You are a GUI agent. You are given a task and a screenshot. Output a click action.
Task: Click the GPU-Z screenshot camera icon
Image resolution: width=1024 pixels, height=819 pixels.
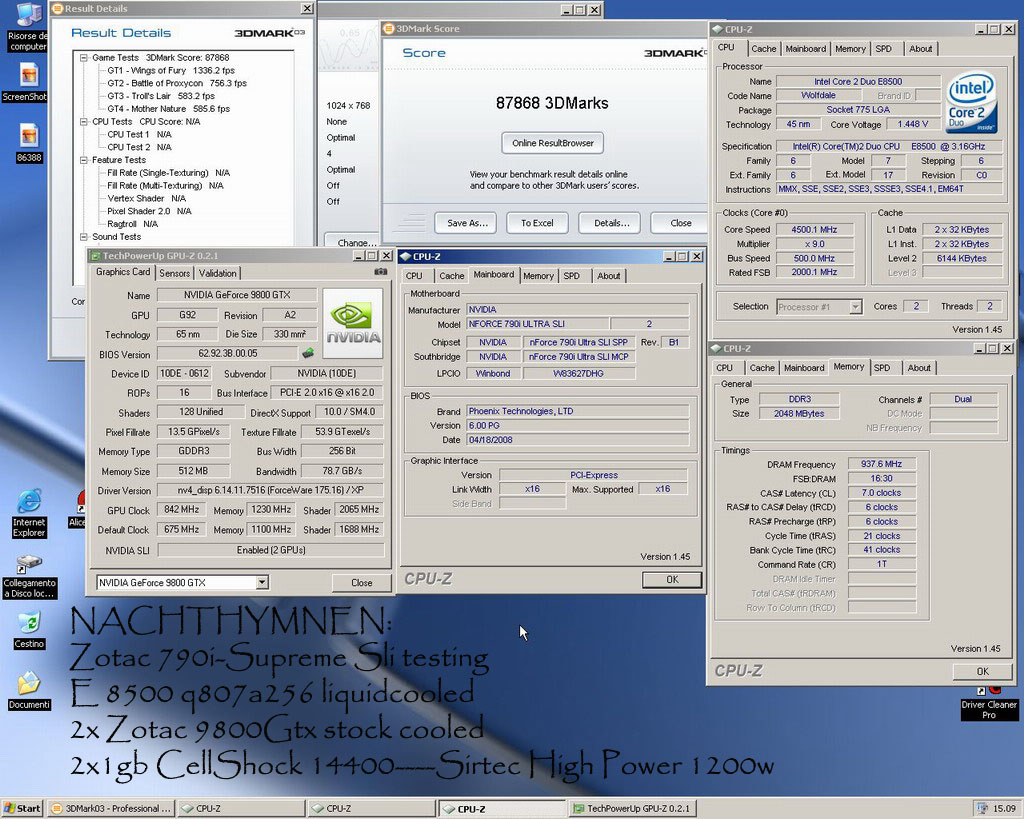tap(380, 272)
